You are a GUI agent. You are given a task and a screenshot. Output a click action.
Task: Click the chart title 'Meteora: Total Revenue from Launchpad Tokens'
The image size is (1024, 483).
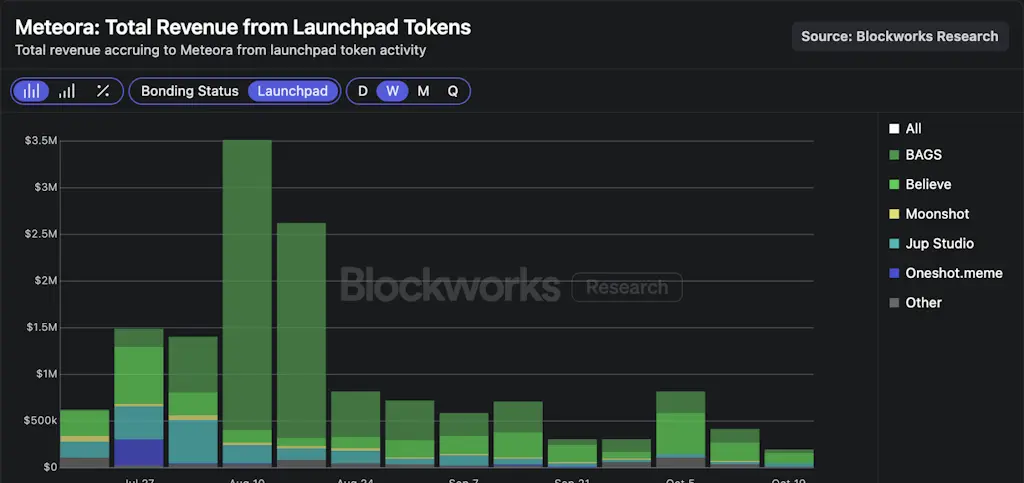tap(242, 27)
